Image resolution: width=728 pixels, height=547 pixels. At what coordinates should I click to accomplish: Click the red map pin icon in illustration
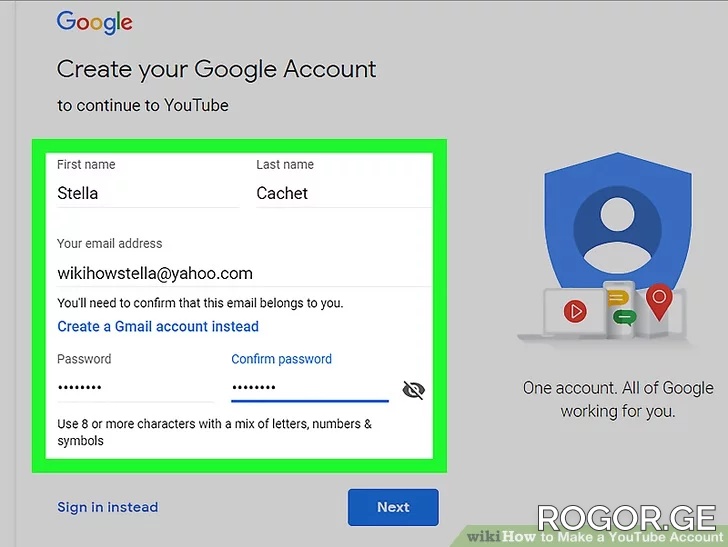click(659, 302)
